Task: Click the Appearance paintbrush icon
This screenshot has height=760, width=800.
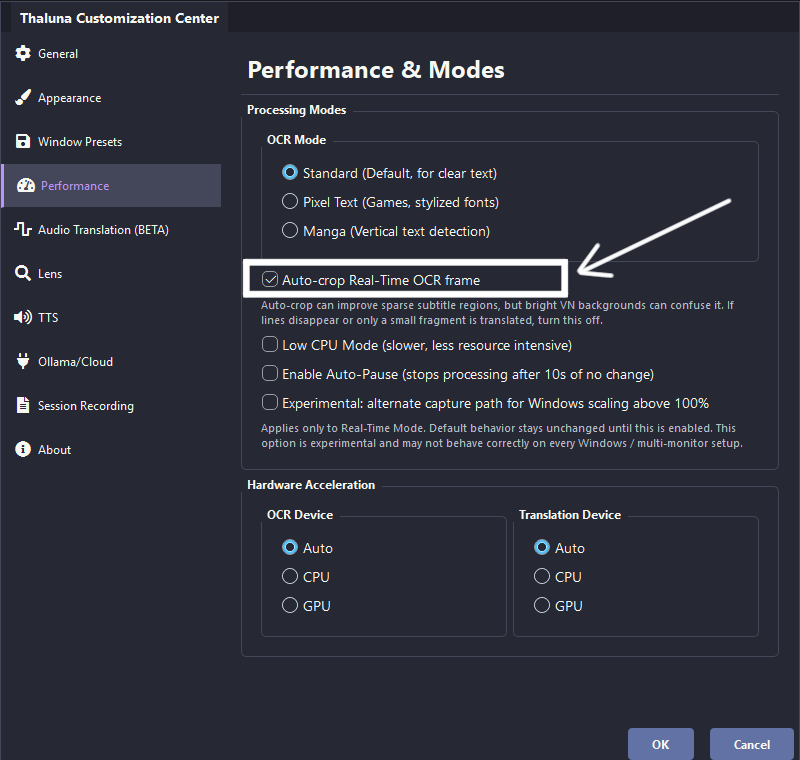Action: pyautogui.click(x=23, y=97)
